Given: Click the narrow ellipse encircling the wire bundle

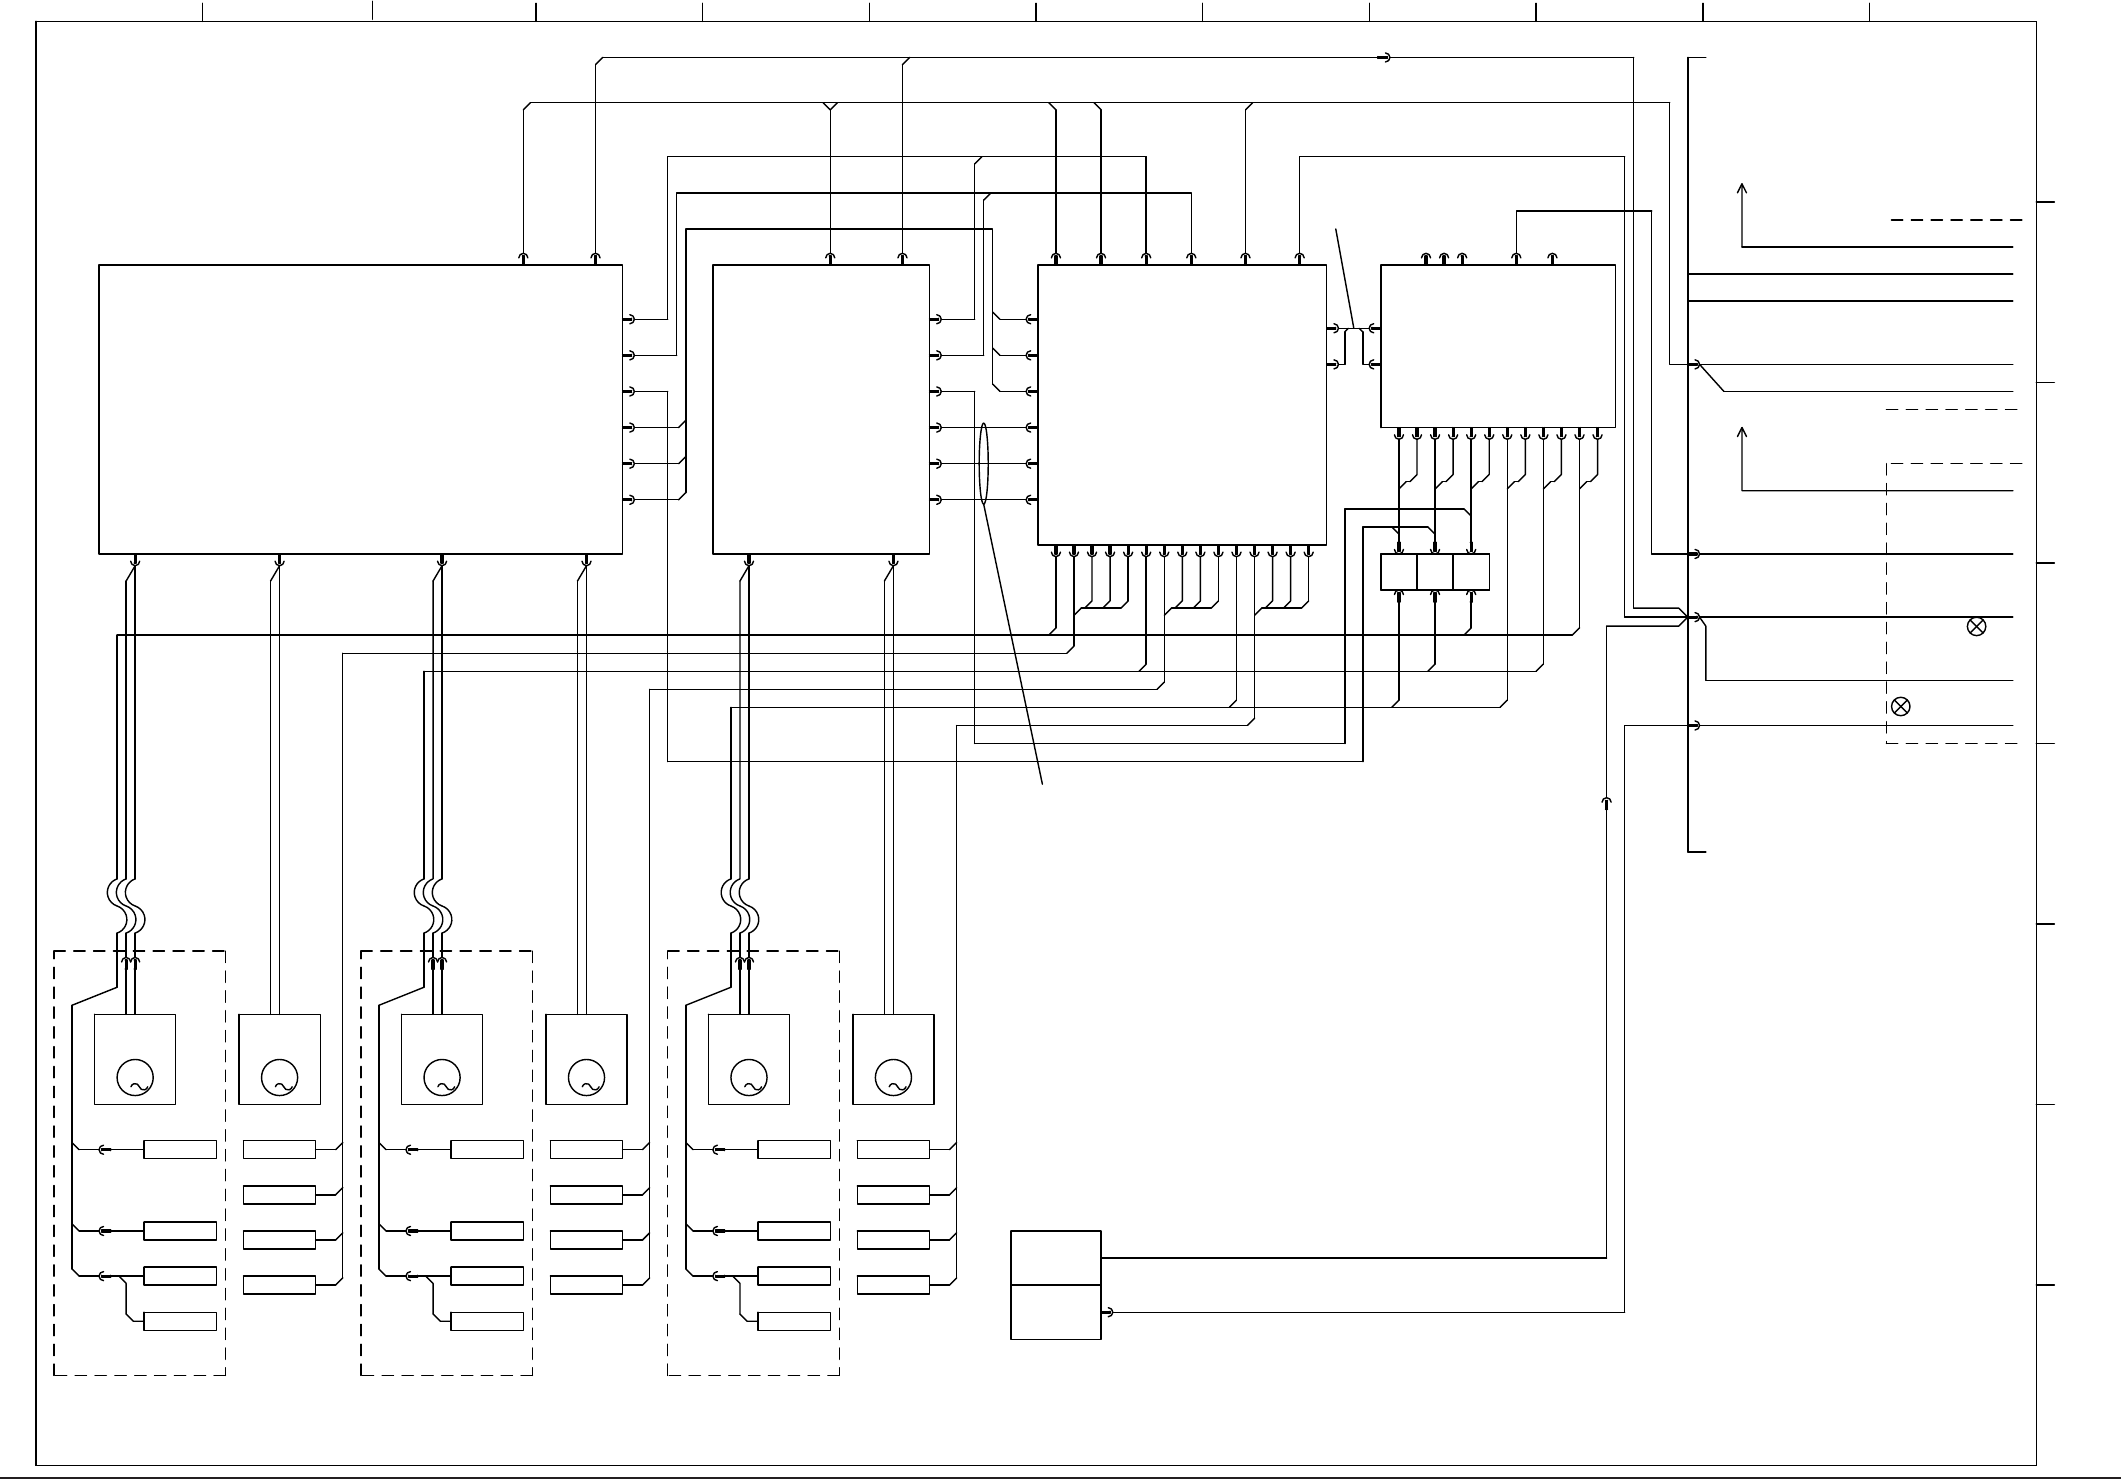Looking at the screenshot, I should (x=983, y=464).
